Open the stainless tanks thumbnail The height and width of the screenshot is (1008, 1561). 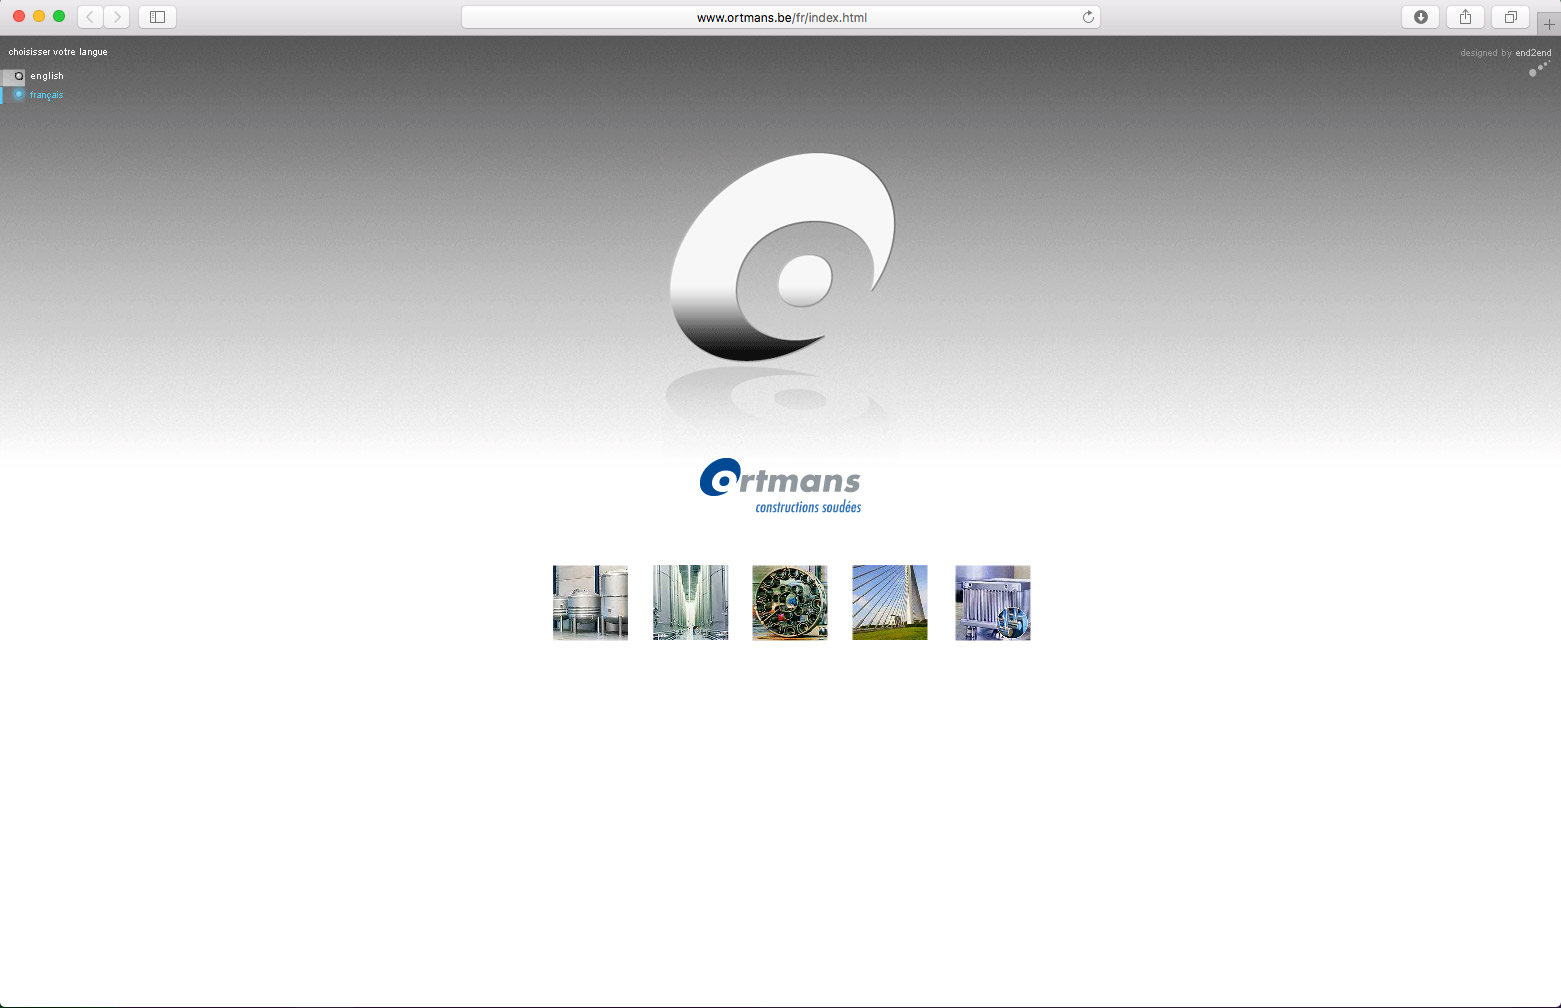tap(590, 603)
